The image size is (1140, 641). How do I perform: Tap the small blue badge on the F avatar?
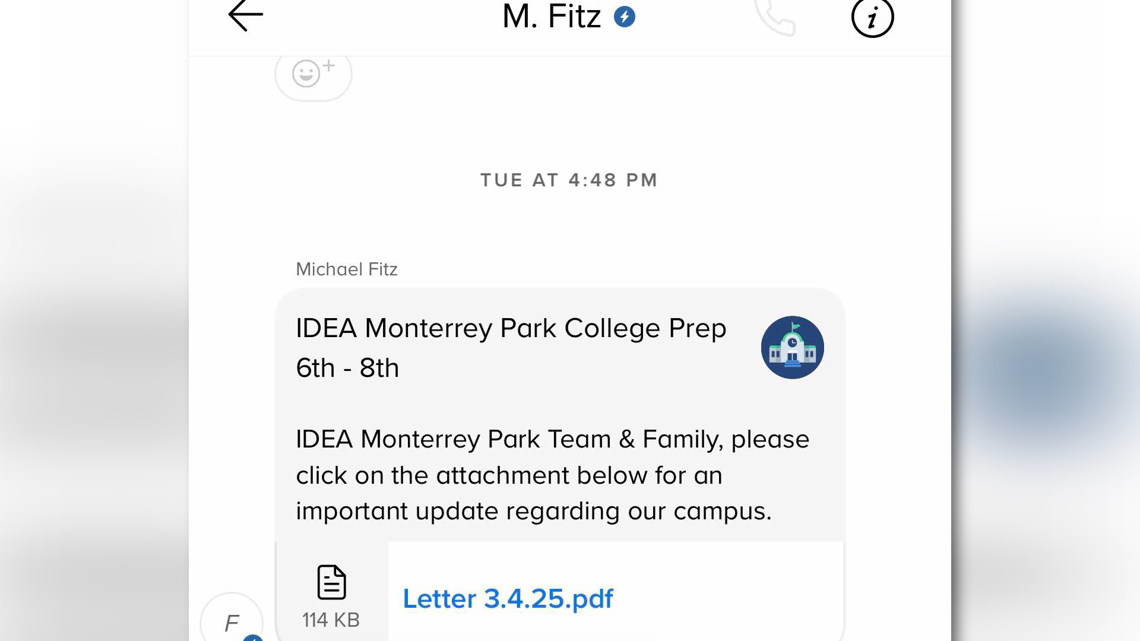click(x=252, y=637)
